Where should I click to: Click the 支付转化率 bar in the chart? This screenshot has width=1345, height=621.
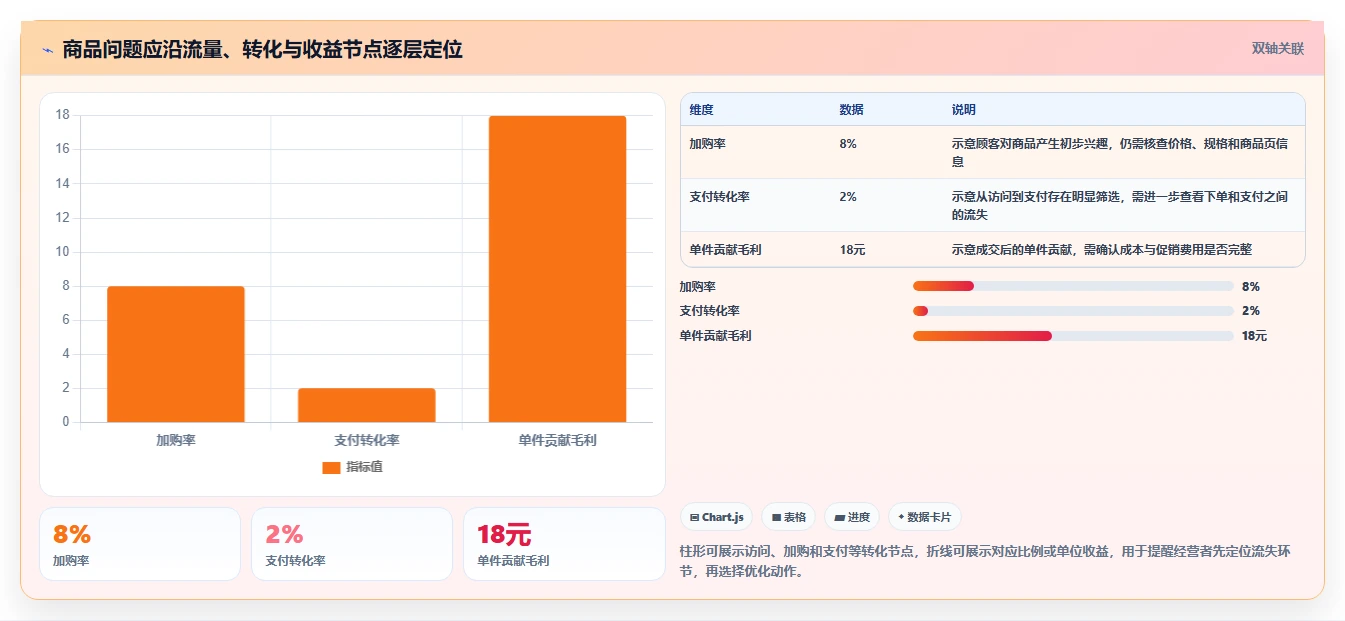pyautogui.click(x=367, y=405)
